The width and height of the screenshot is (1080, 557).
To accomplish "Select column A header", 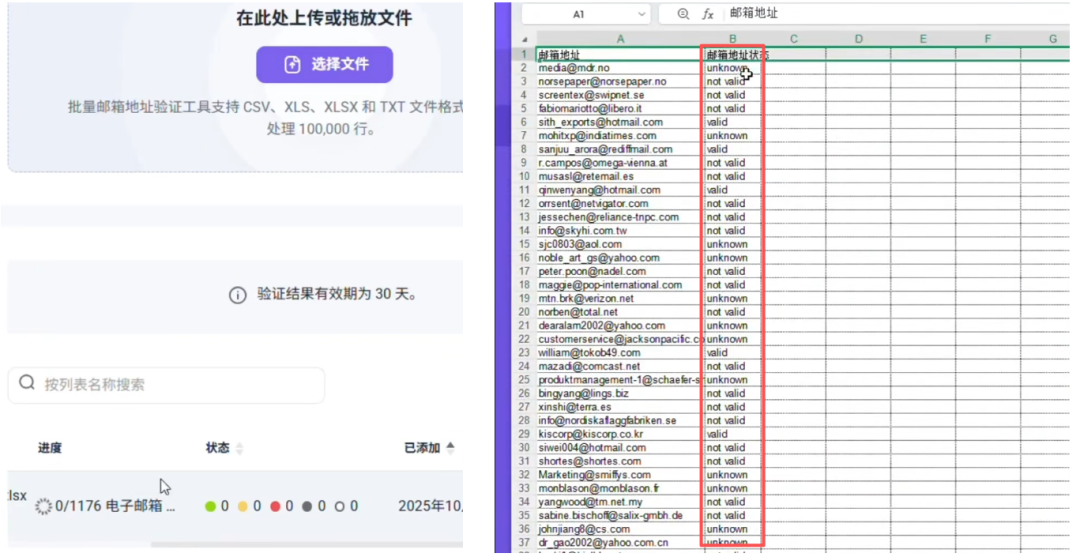I will [620, 39].
